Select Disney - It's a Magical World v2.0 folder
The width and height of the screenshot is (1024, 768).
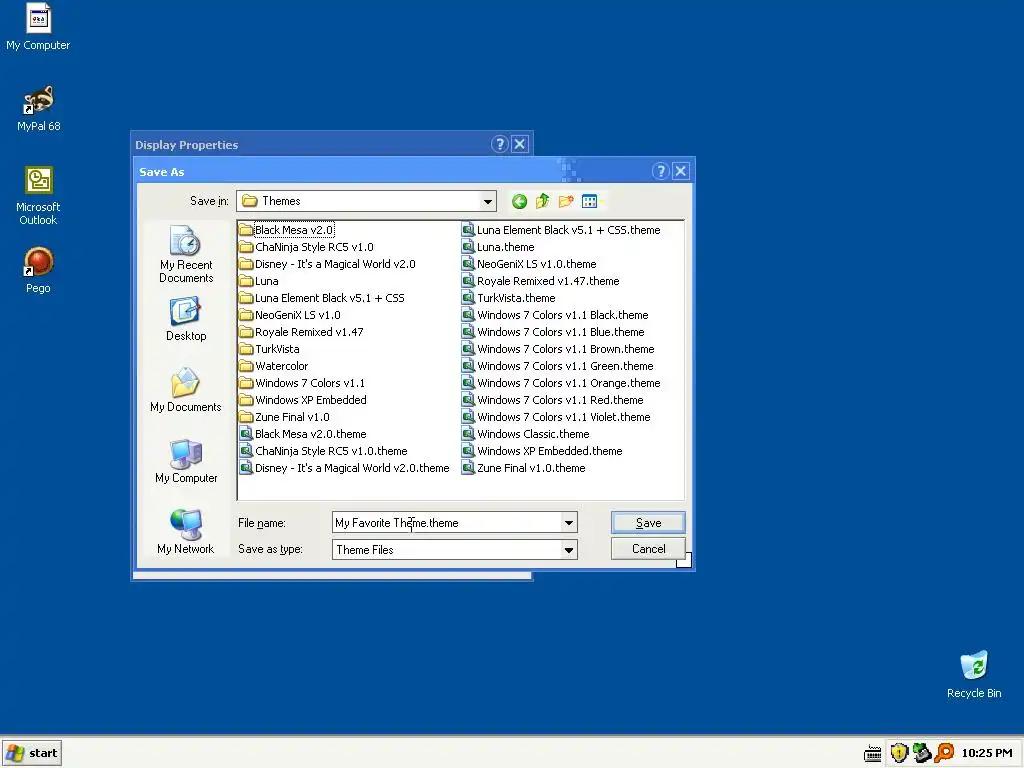pos(327,264)
